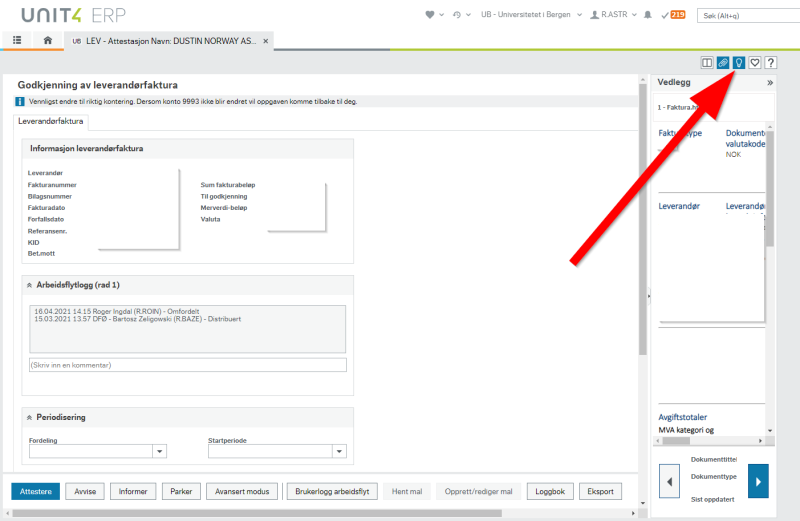Image resolution: width=800 pixels, height=521 pixels.
Task: Open the recent history clock icon
Action: [x=457, y=15]
